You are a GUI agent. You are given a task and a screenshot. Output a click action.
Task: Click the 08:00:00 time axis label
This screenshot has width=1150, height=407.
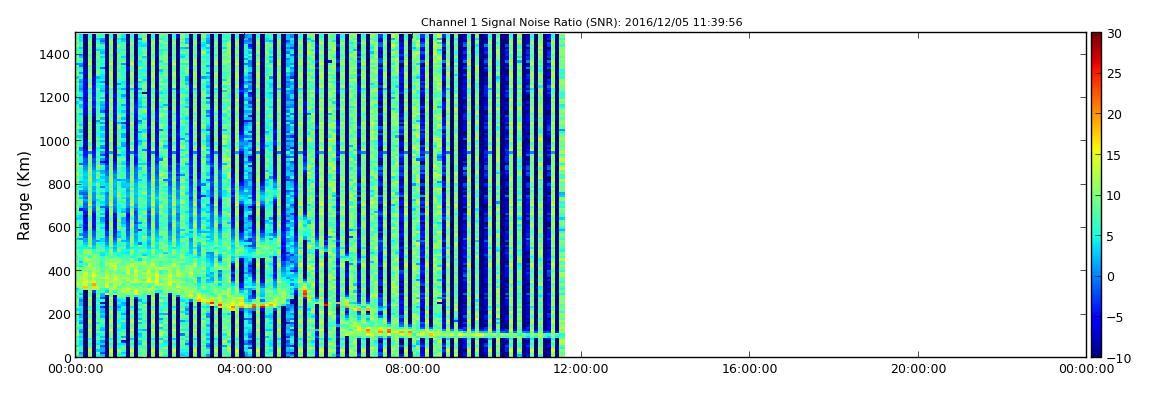[412, 370]
